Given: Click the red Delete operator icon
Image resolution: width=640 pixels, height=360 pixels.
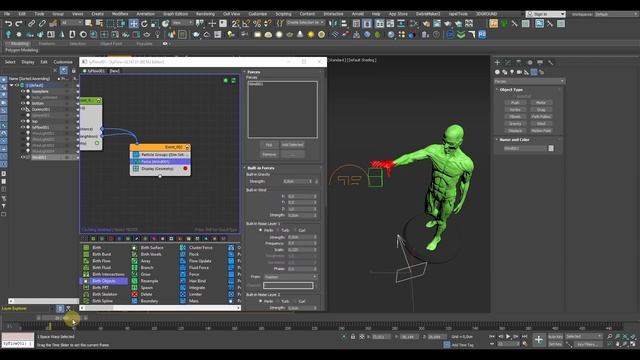Looking at the screenshot, I should (x=135, y=294).
